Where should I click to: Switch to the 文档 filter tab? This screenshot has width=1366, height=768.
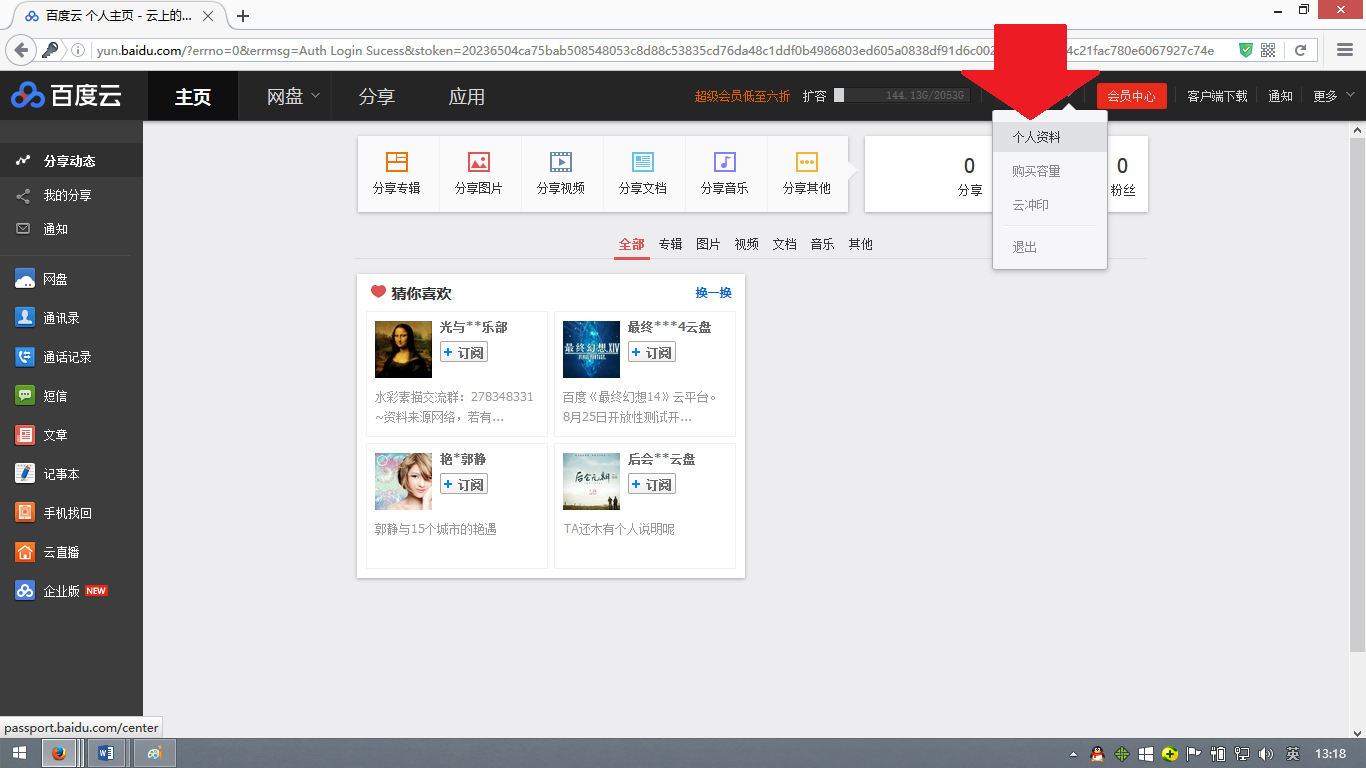pos(784,244)
